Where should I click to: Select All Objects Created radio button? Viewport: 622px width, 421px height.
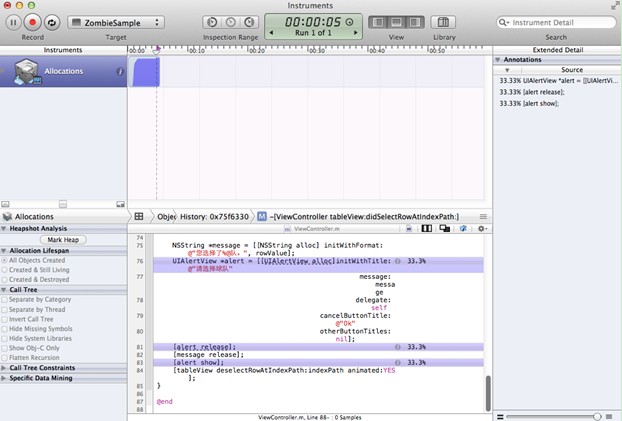pos(4,260)
